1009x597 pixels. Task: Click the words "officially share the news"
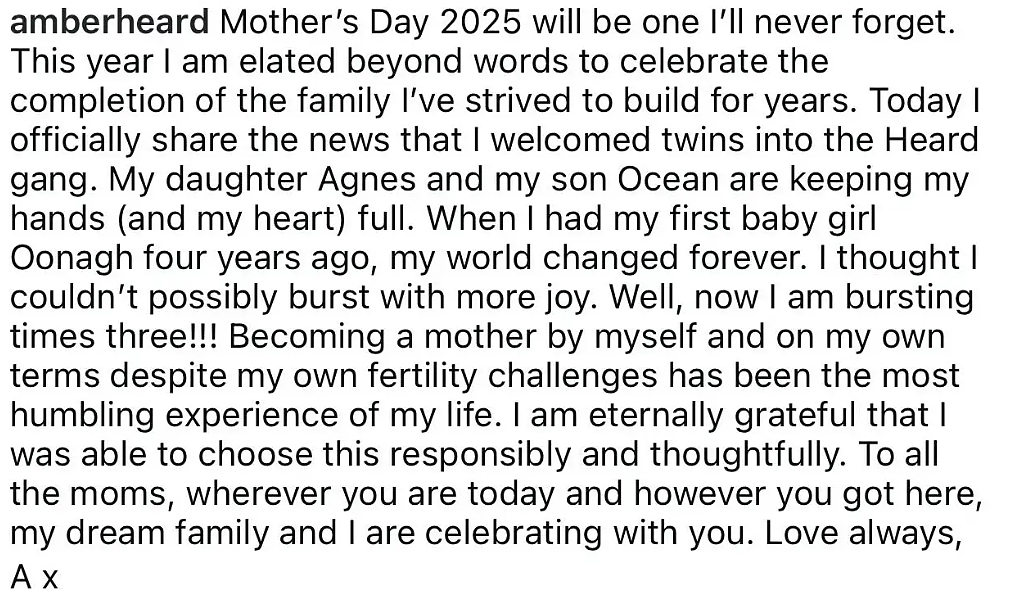click(200, 141)
